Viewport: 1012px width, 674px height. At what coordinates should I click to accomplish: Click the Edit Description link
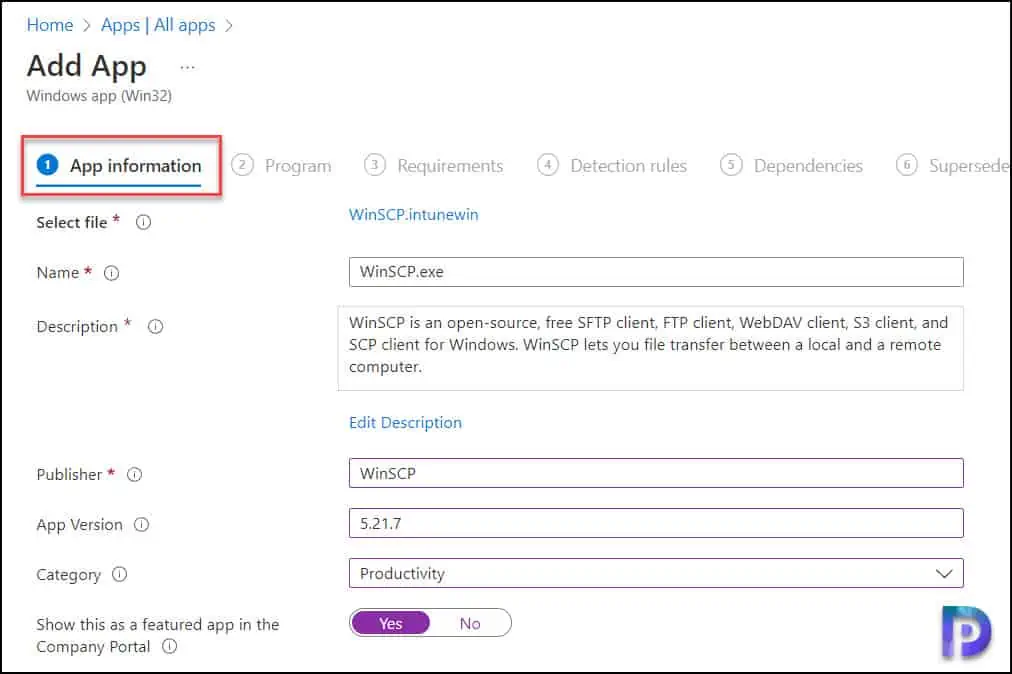(x=405, y=423)
